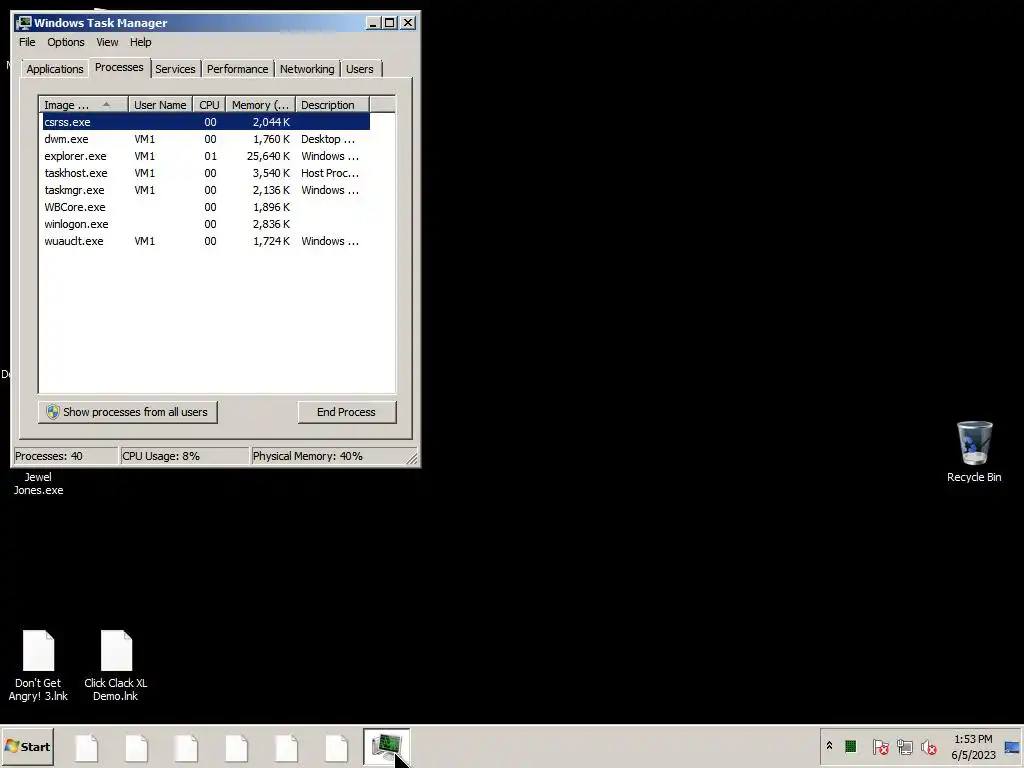
Task: Sort by the Memory column header
Action: [x=260, y=105]
